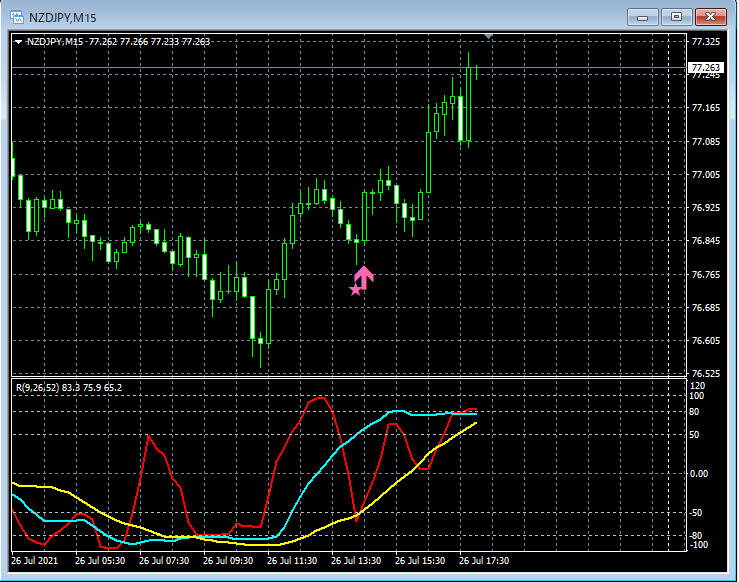Click the 77.005 price scale label
This screenshot has height=582, width=739.
click(706, 175)
